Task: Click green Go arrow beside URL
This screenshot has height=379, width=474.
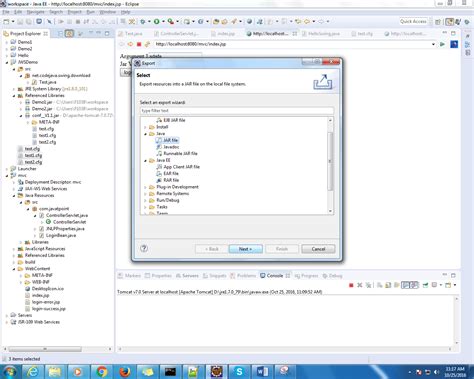Action: (442, 44)
